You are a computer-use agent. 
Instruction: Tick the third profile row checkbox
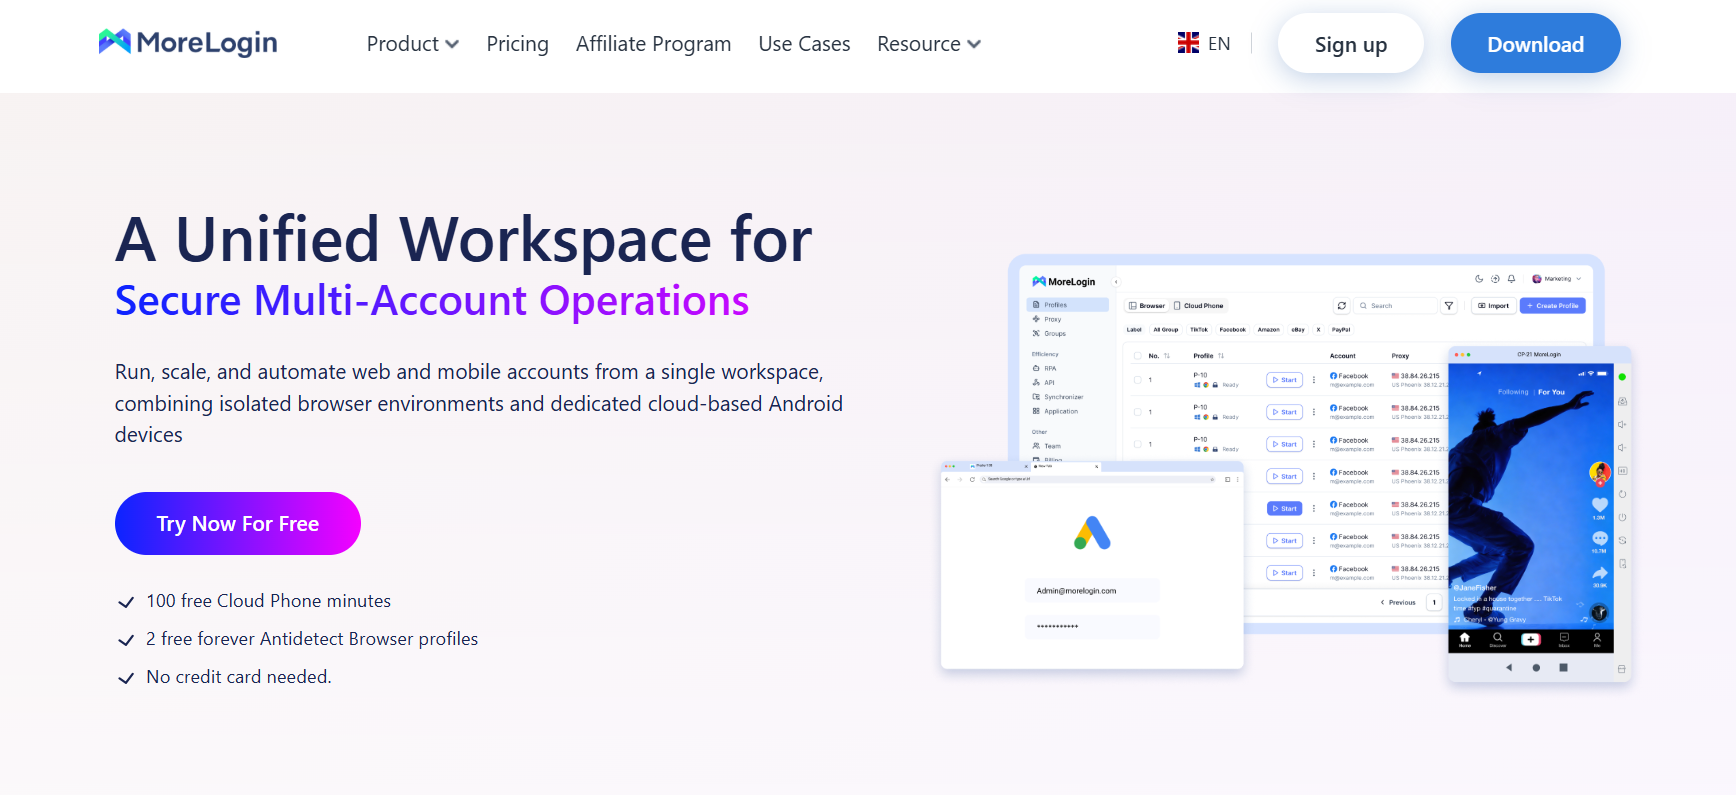click(1137, 444)
